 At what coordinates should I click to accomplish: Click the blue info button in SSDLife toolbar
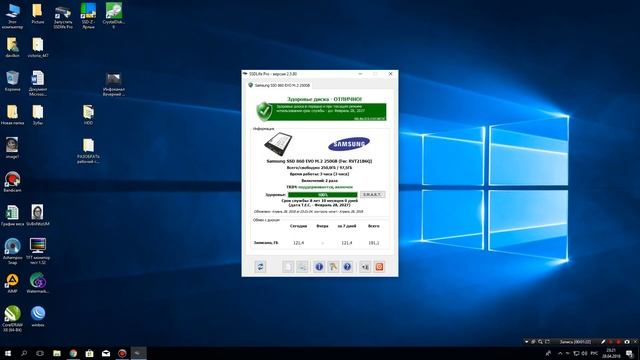[x=319, y=267]
